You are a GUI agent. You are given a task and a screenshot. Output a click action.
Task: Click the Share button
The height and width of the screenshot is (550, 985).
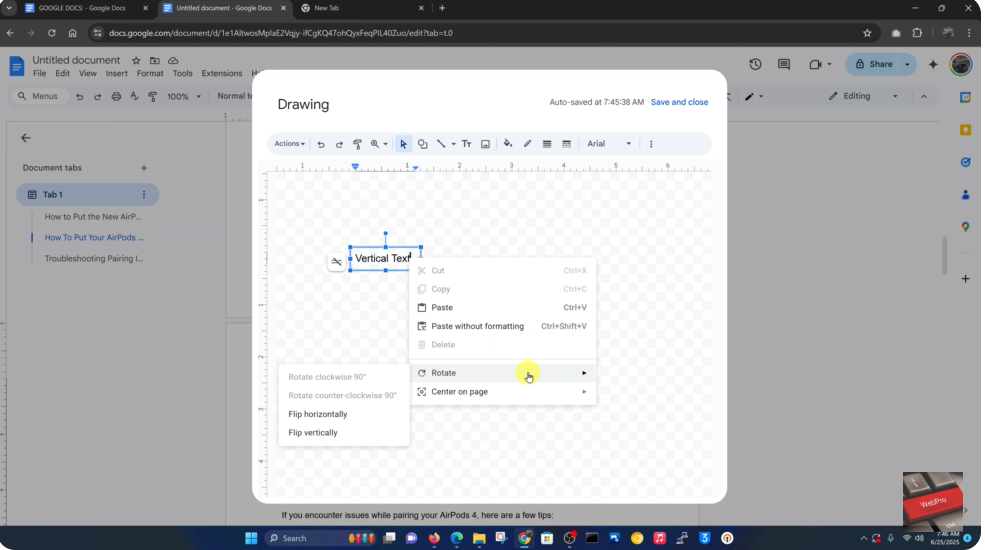(873, 64)
